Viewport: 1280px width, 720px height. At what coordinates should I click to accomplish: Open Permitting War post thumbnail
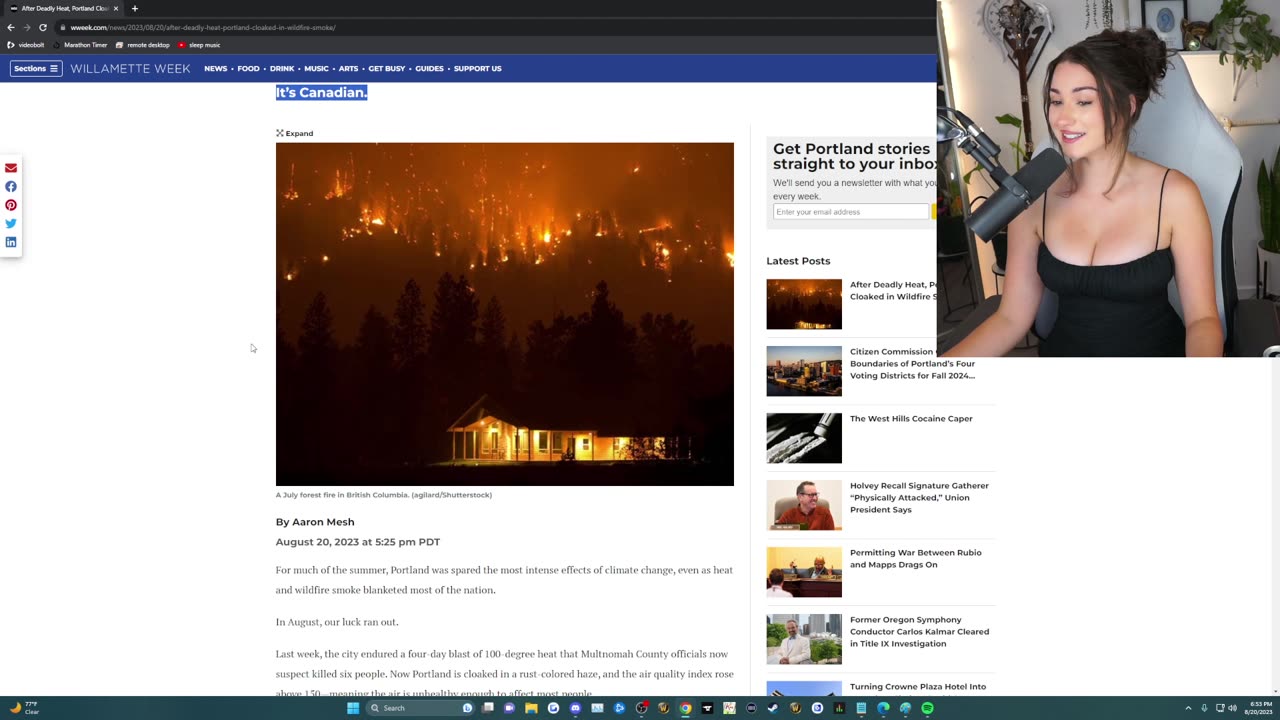804,572
